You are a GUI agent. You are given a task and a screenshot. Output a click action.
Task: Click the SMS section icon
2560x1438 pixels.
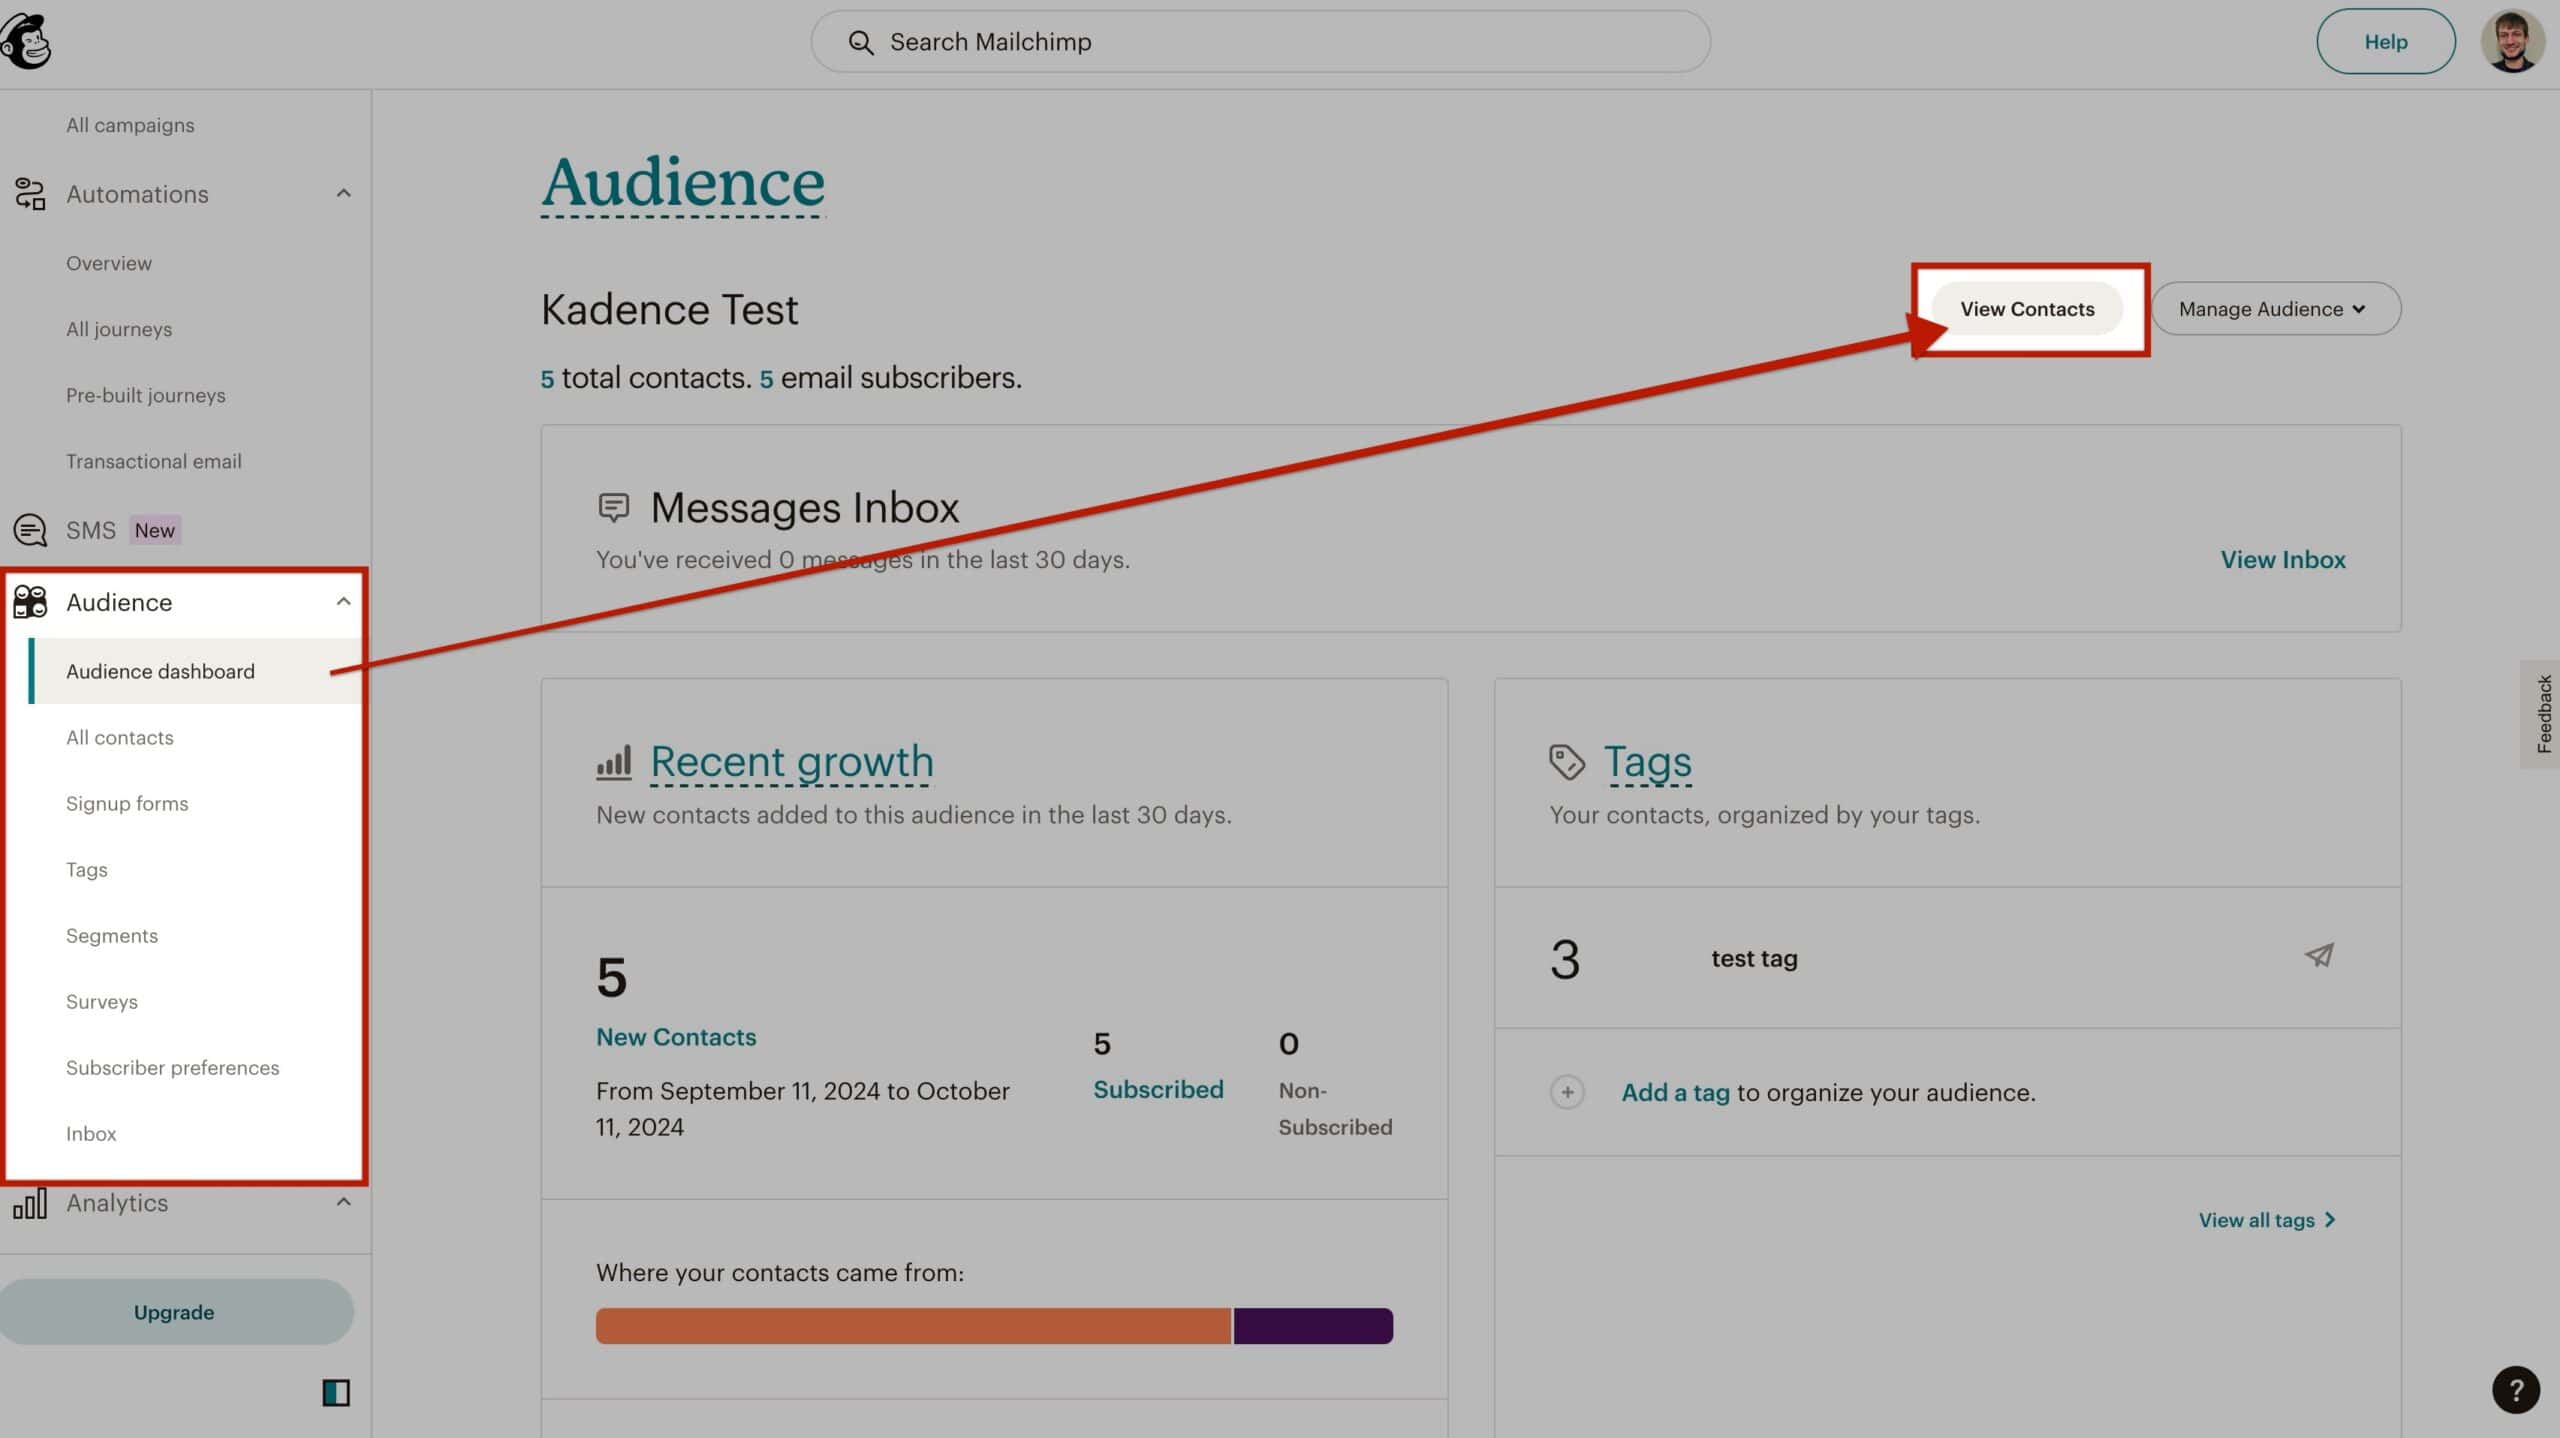(30, 529)
